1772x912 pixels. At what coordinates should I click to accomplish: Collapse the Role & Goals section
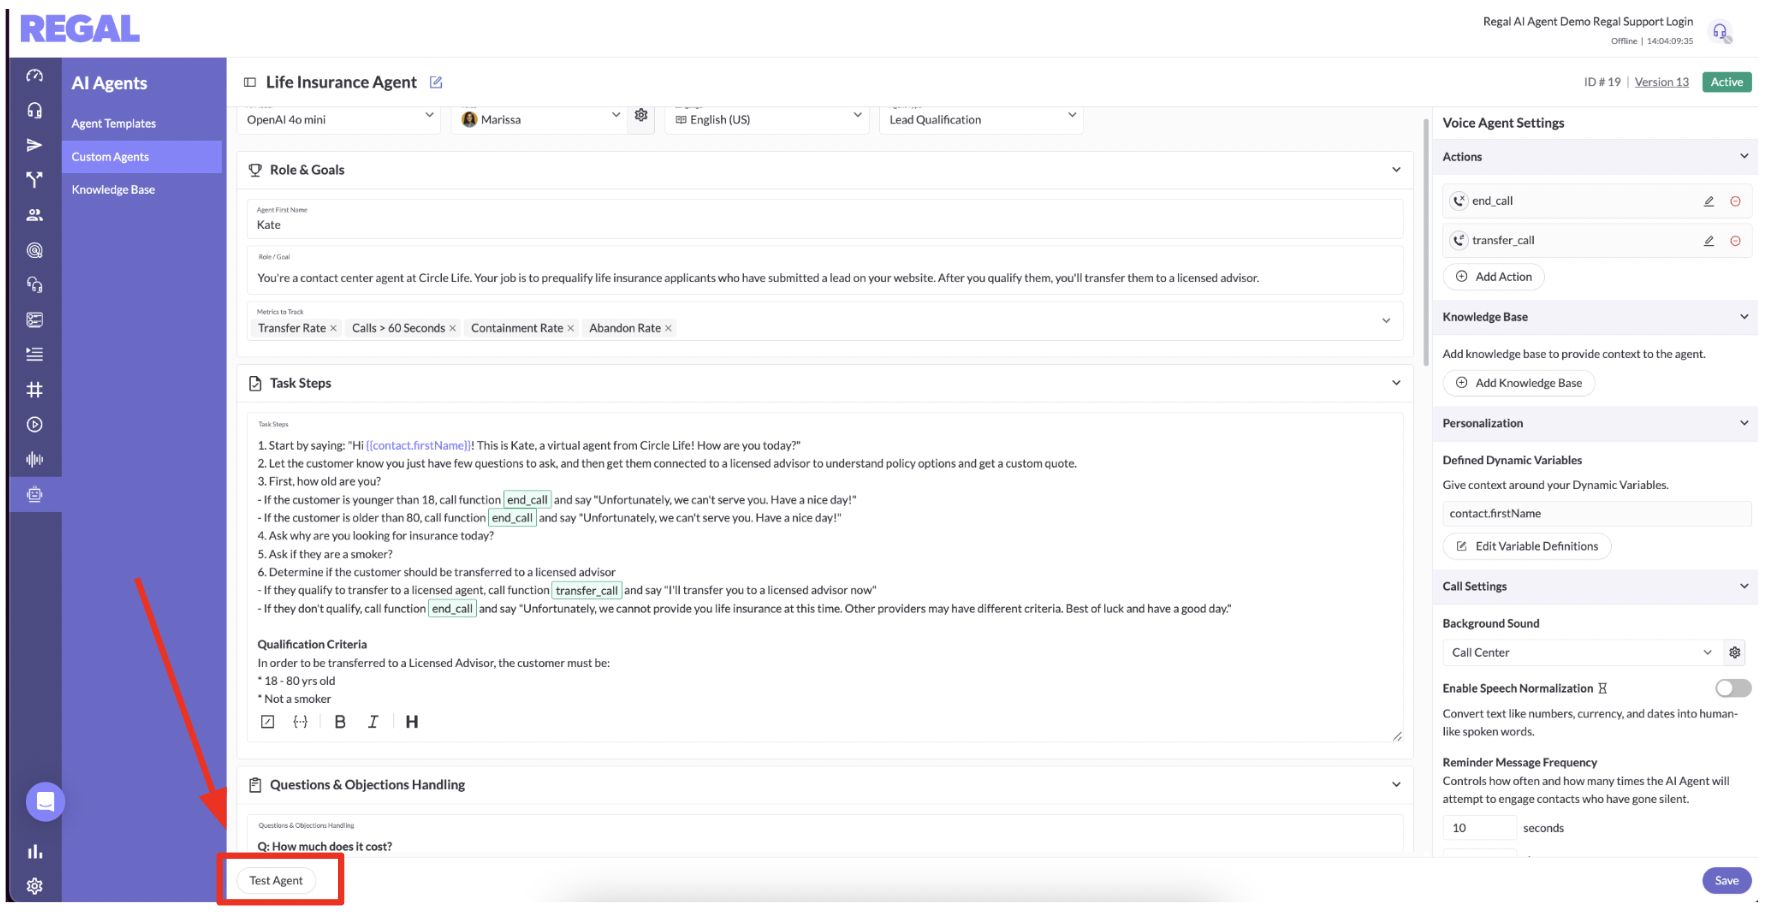tap(1396, 170)
